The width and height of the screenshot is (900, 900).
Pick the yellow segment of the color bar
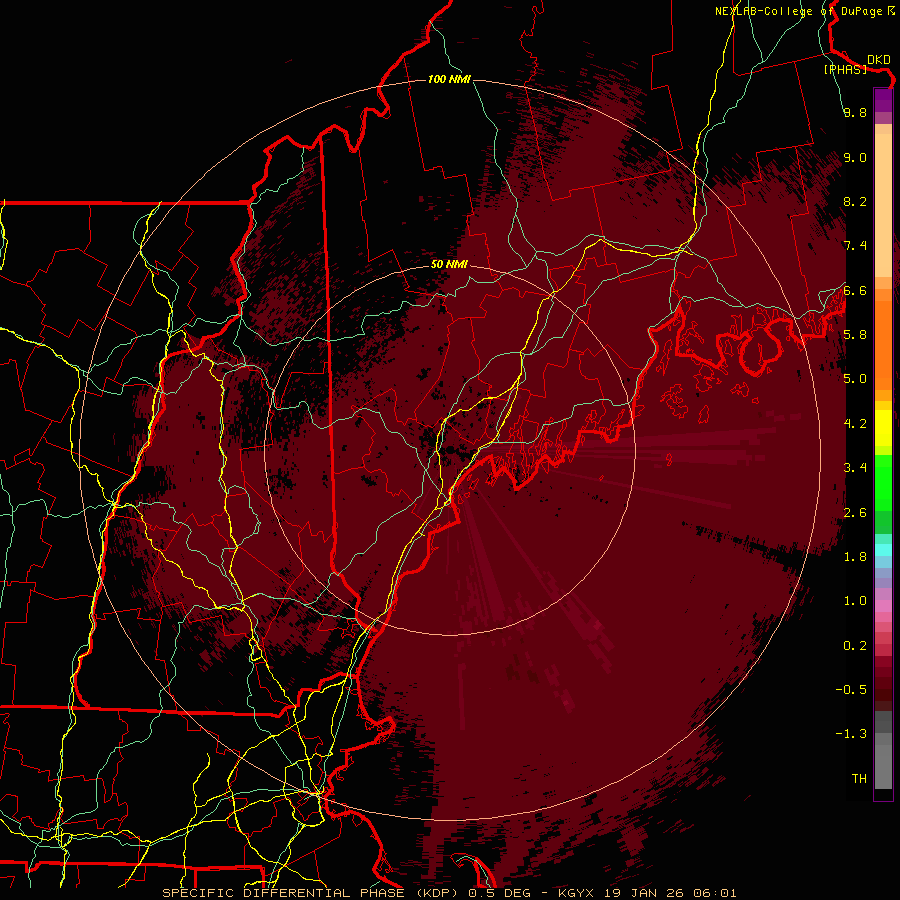[883, 428]
